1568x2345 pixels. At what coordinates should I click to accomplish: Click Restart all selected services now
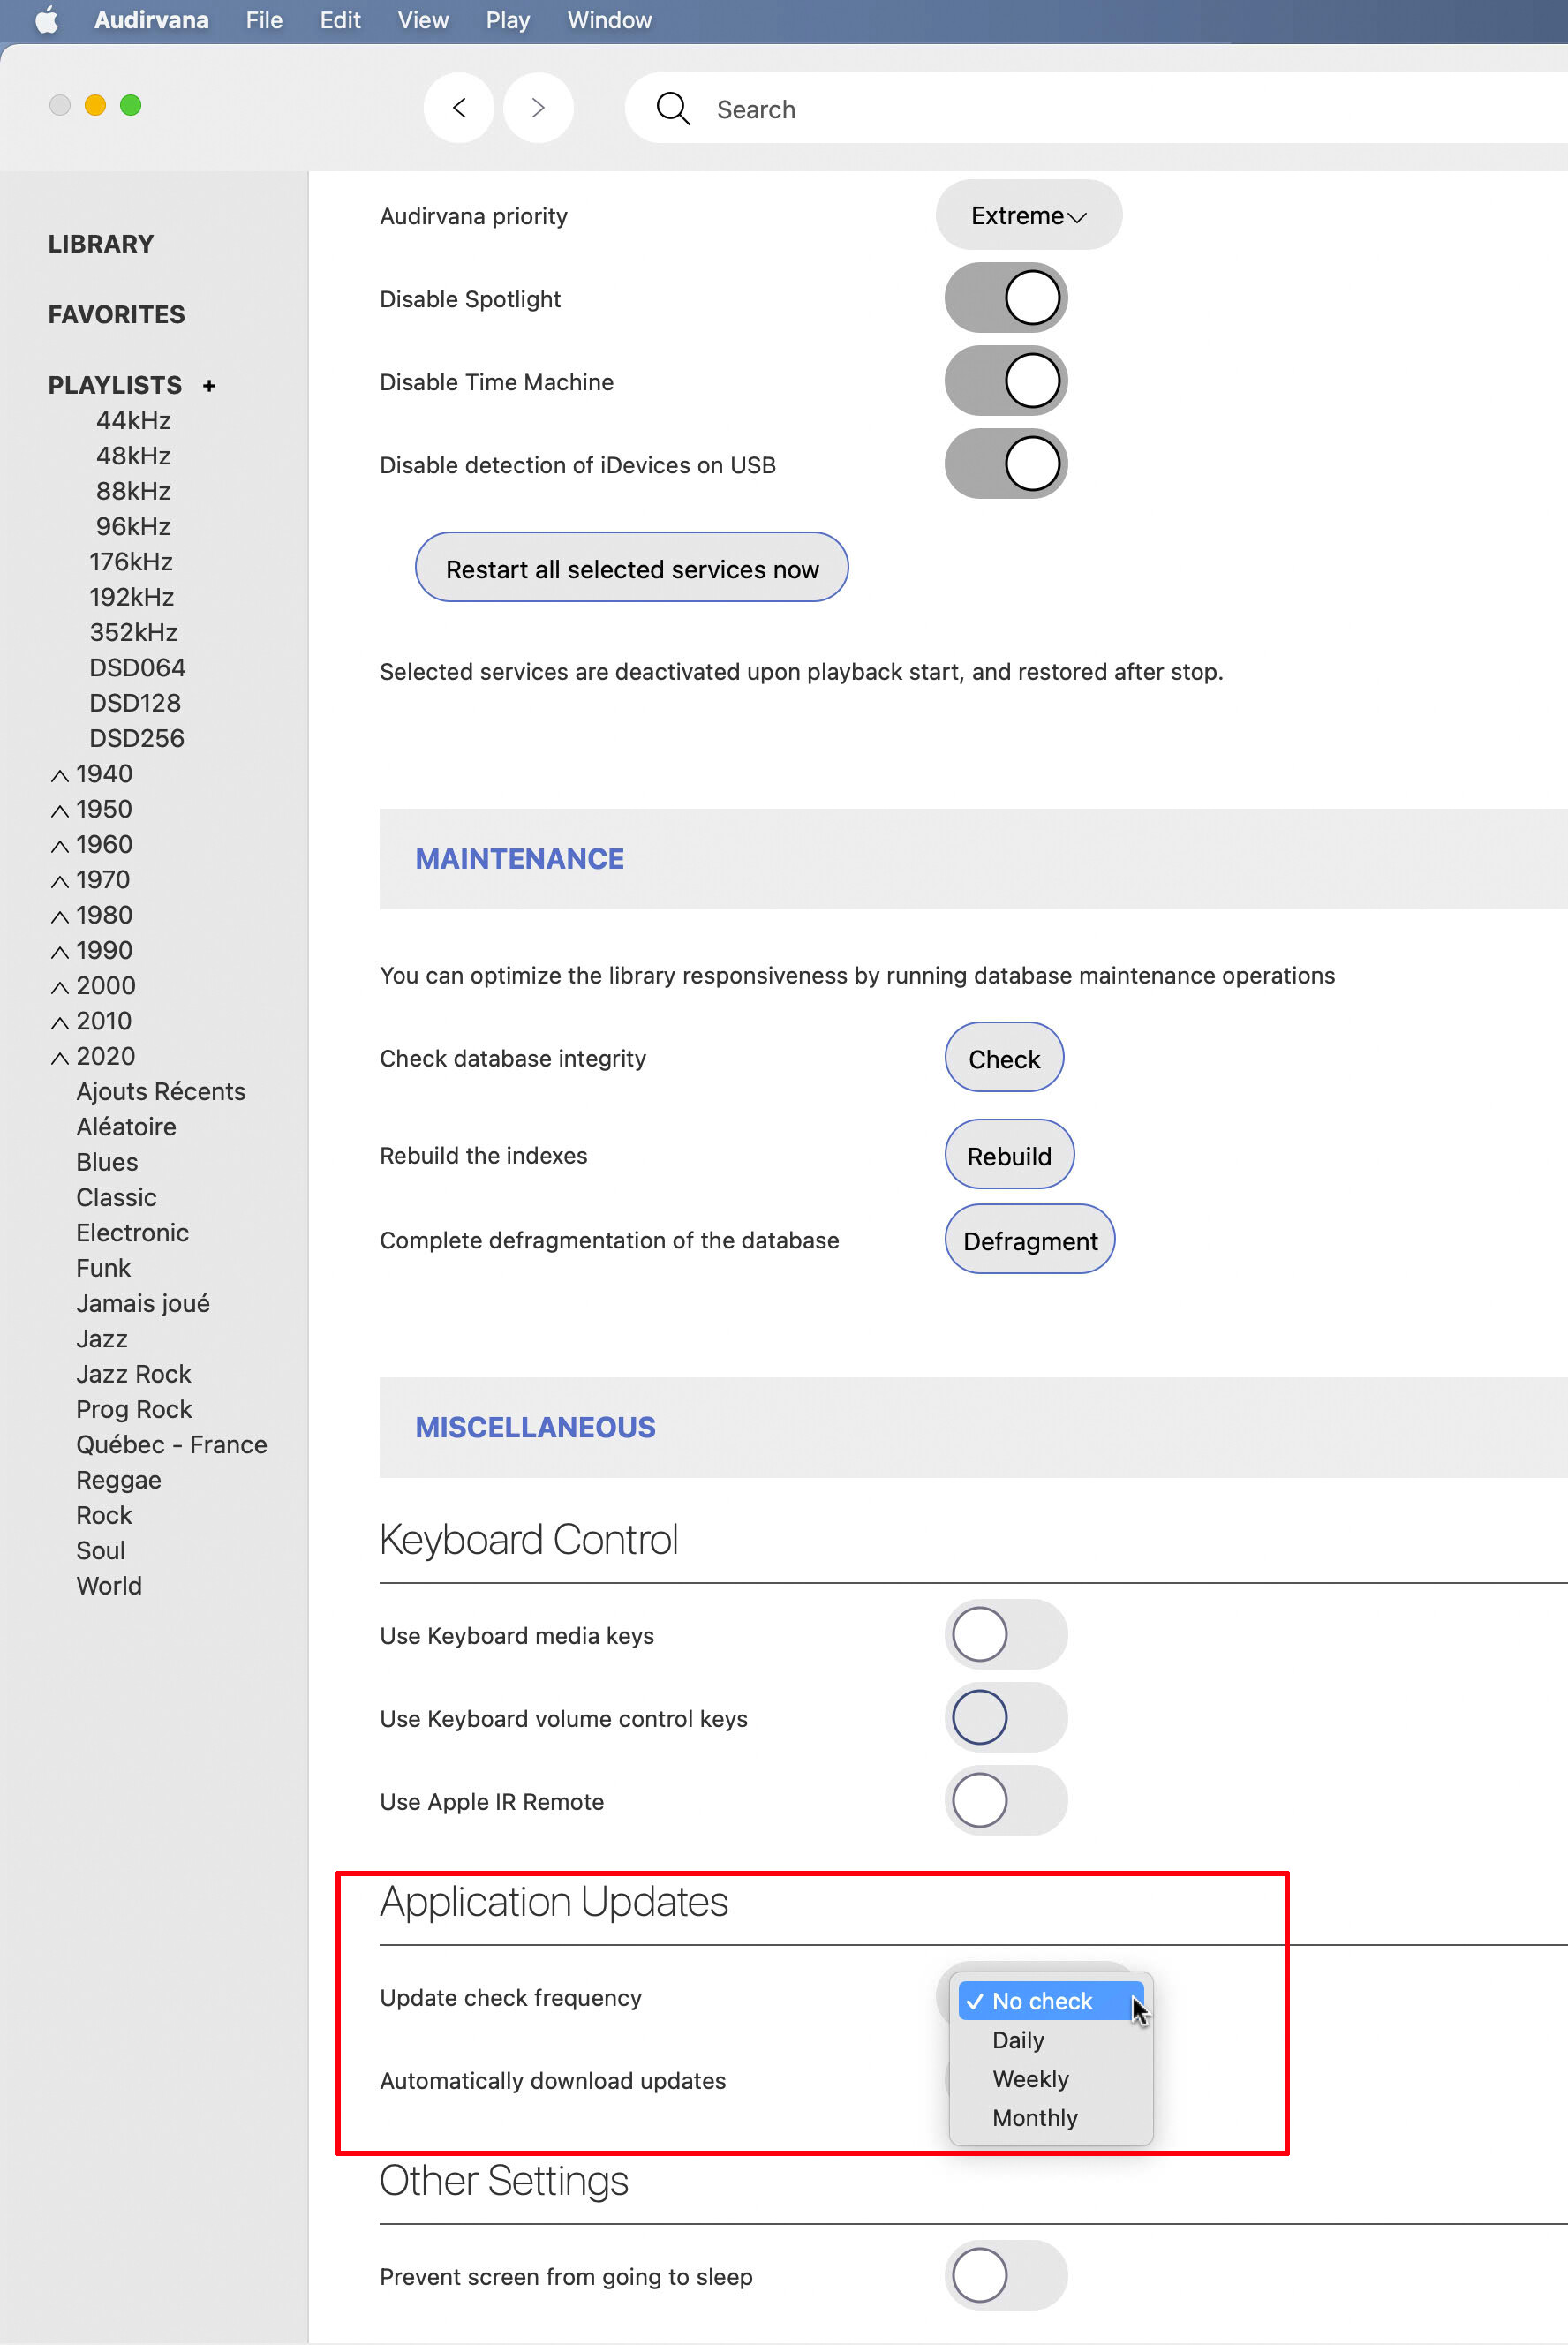click(631, 568)
